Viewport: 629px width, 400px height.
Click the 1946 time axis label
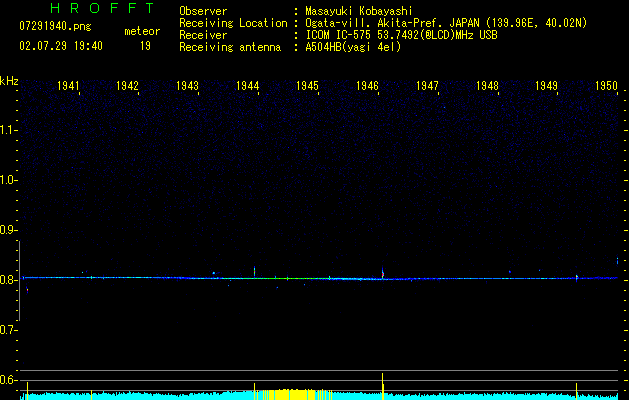[367, 85]
